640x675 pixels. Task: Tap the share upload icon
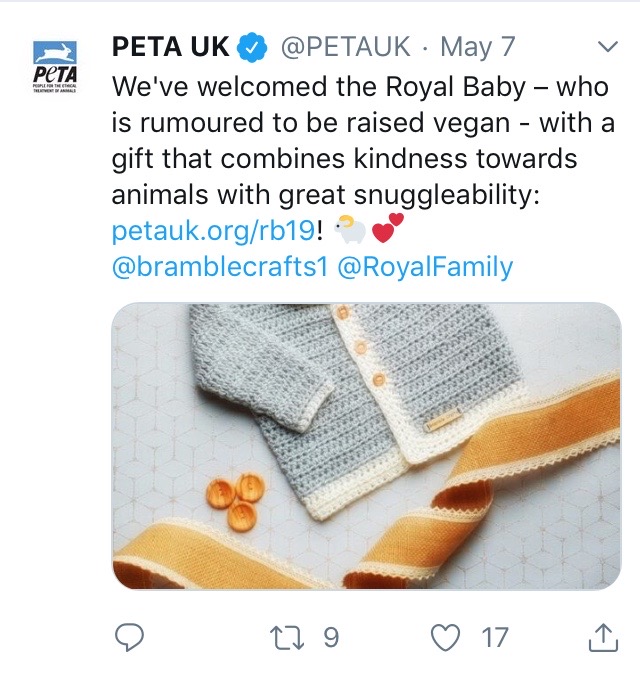click(x=603, y=637)
